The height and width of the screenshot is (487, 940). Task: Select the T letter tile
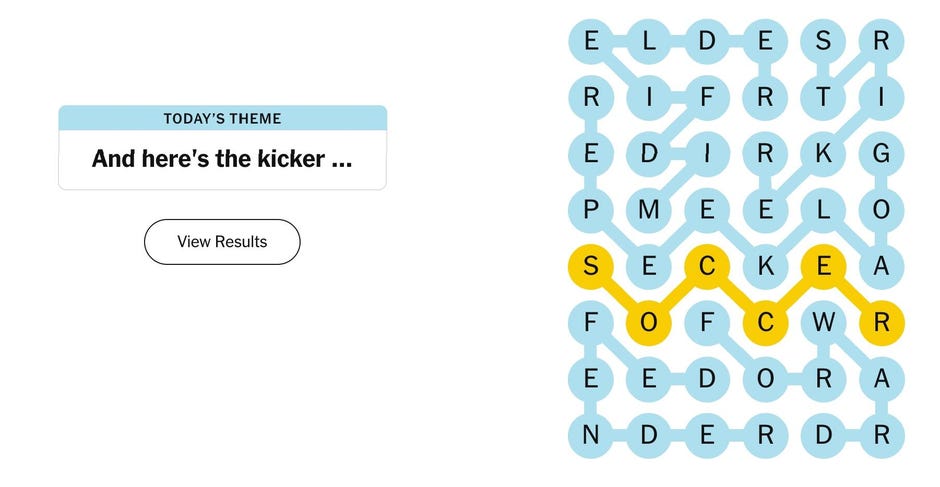[x=823, y=97]
